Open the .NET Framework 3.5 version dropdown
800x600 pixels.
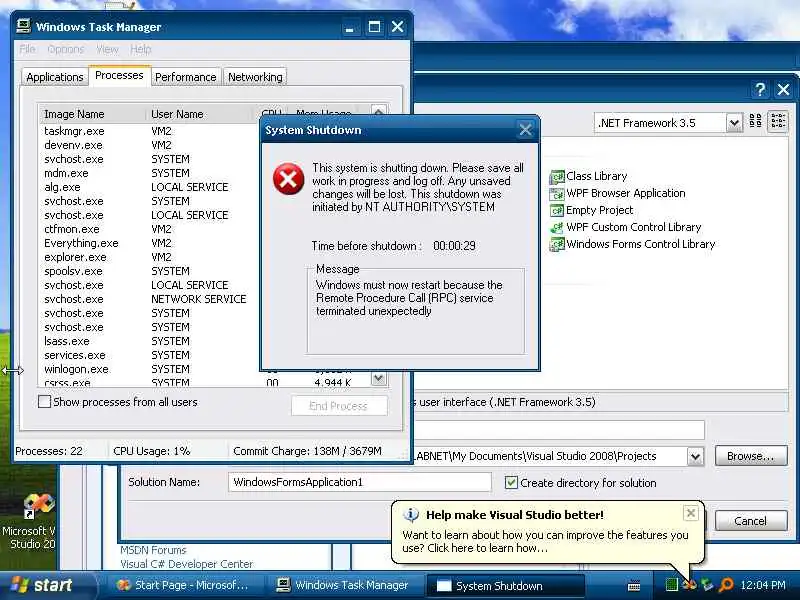point(734,123)
